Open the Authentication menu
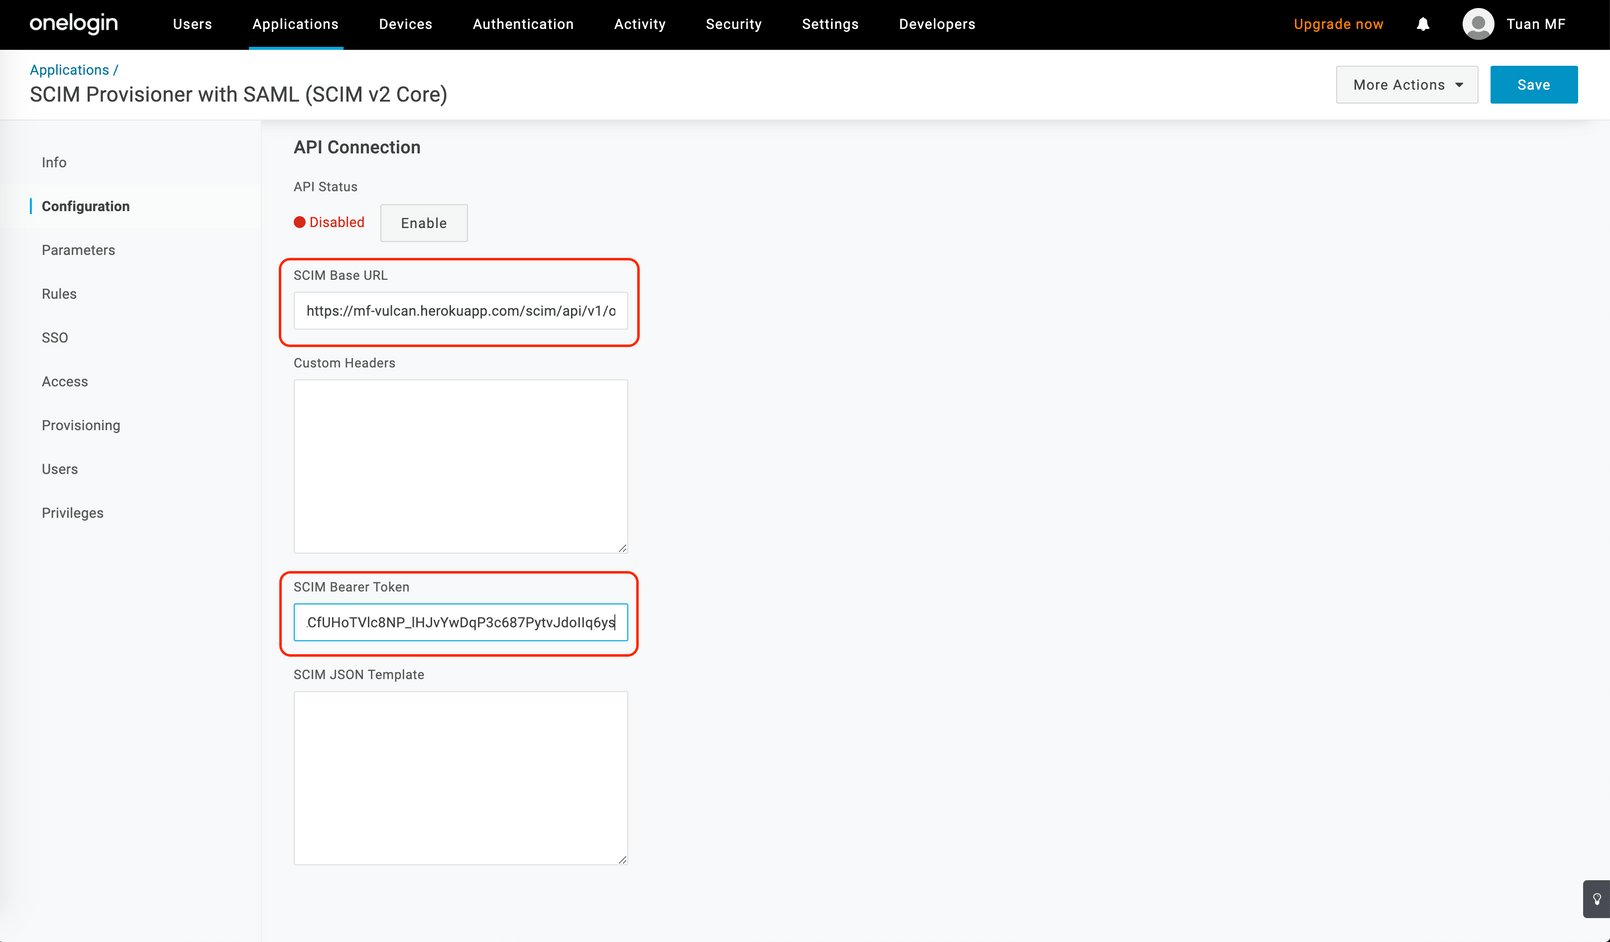Image resolution: width=1610 pixels, height=942 pixels. point(523,24)
